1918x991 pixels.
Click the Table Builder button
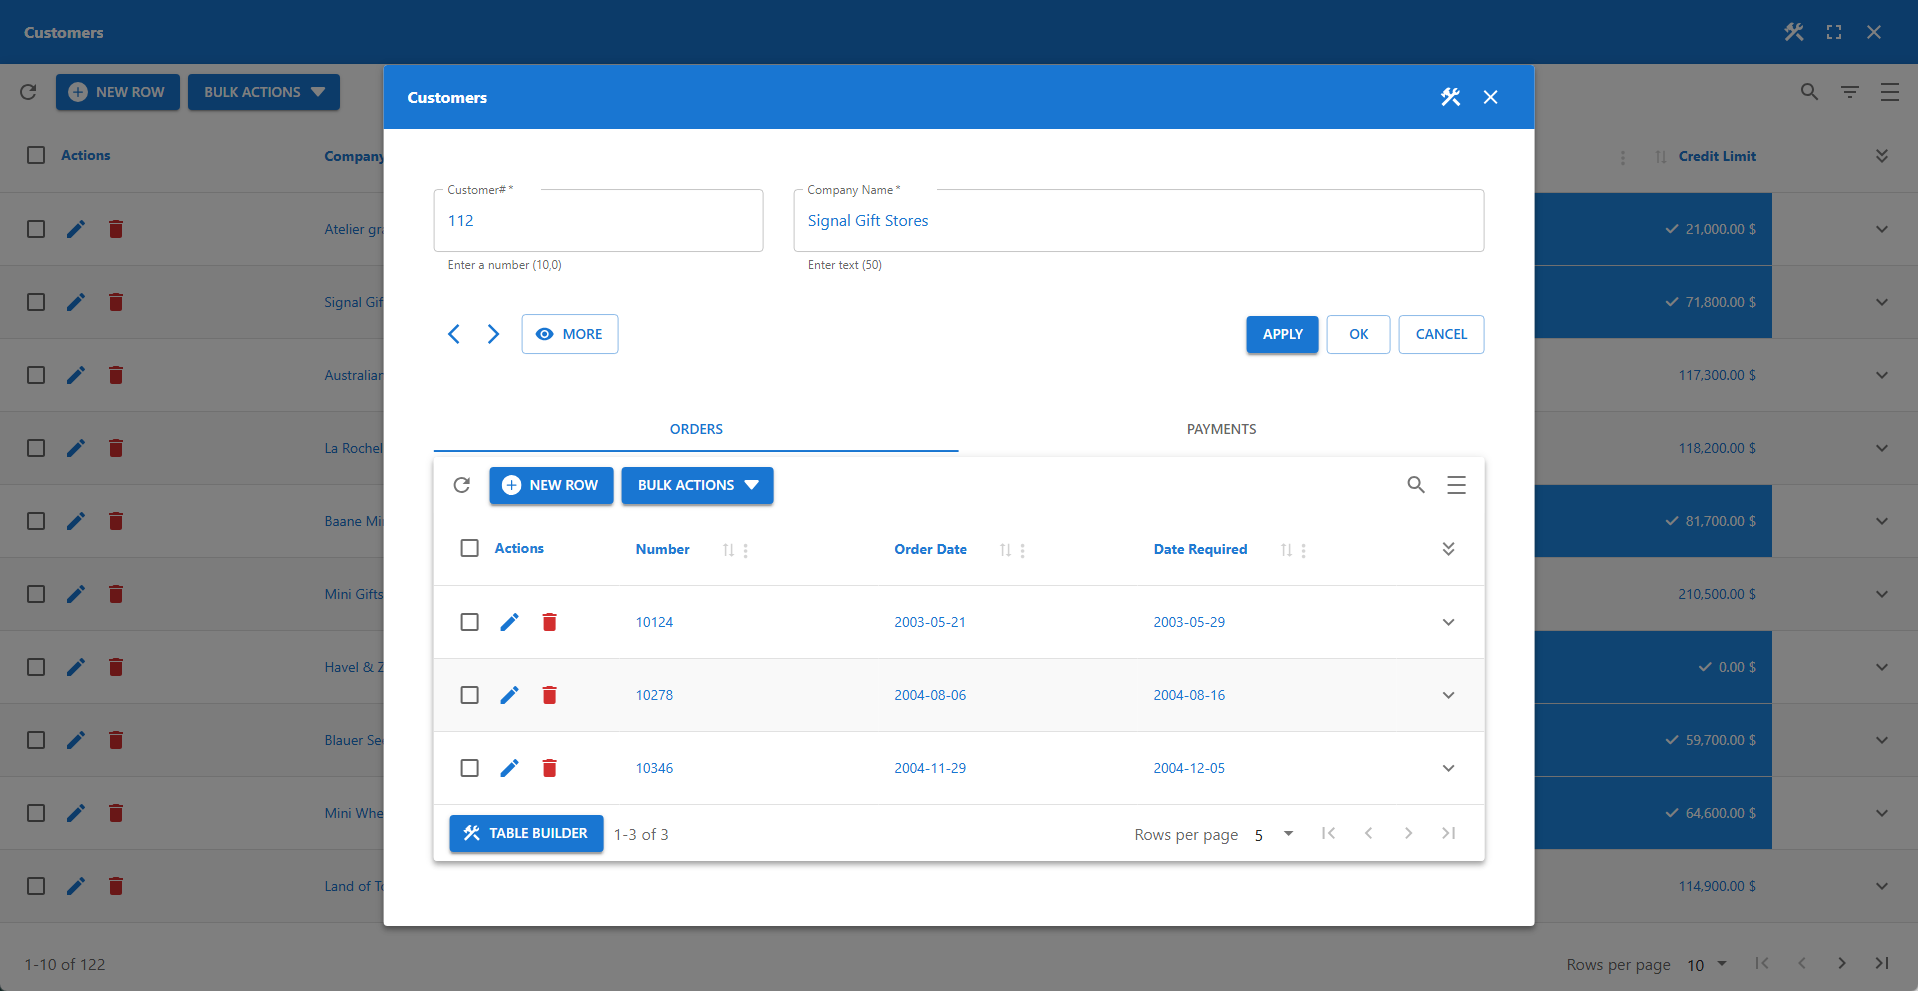click(x=525, y=833)
